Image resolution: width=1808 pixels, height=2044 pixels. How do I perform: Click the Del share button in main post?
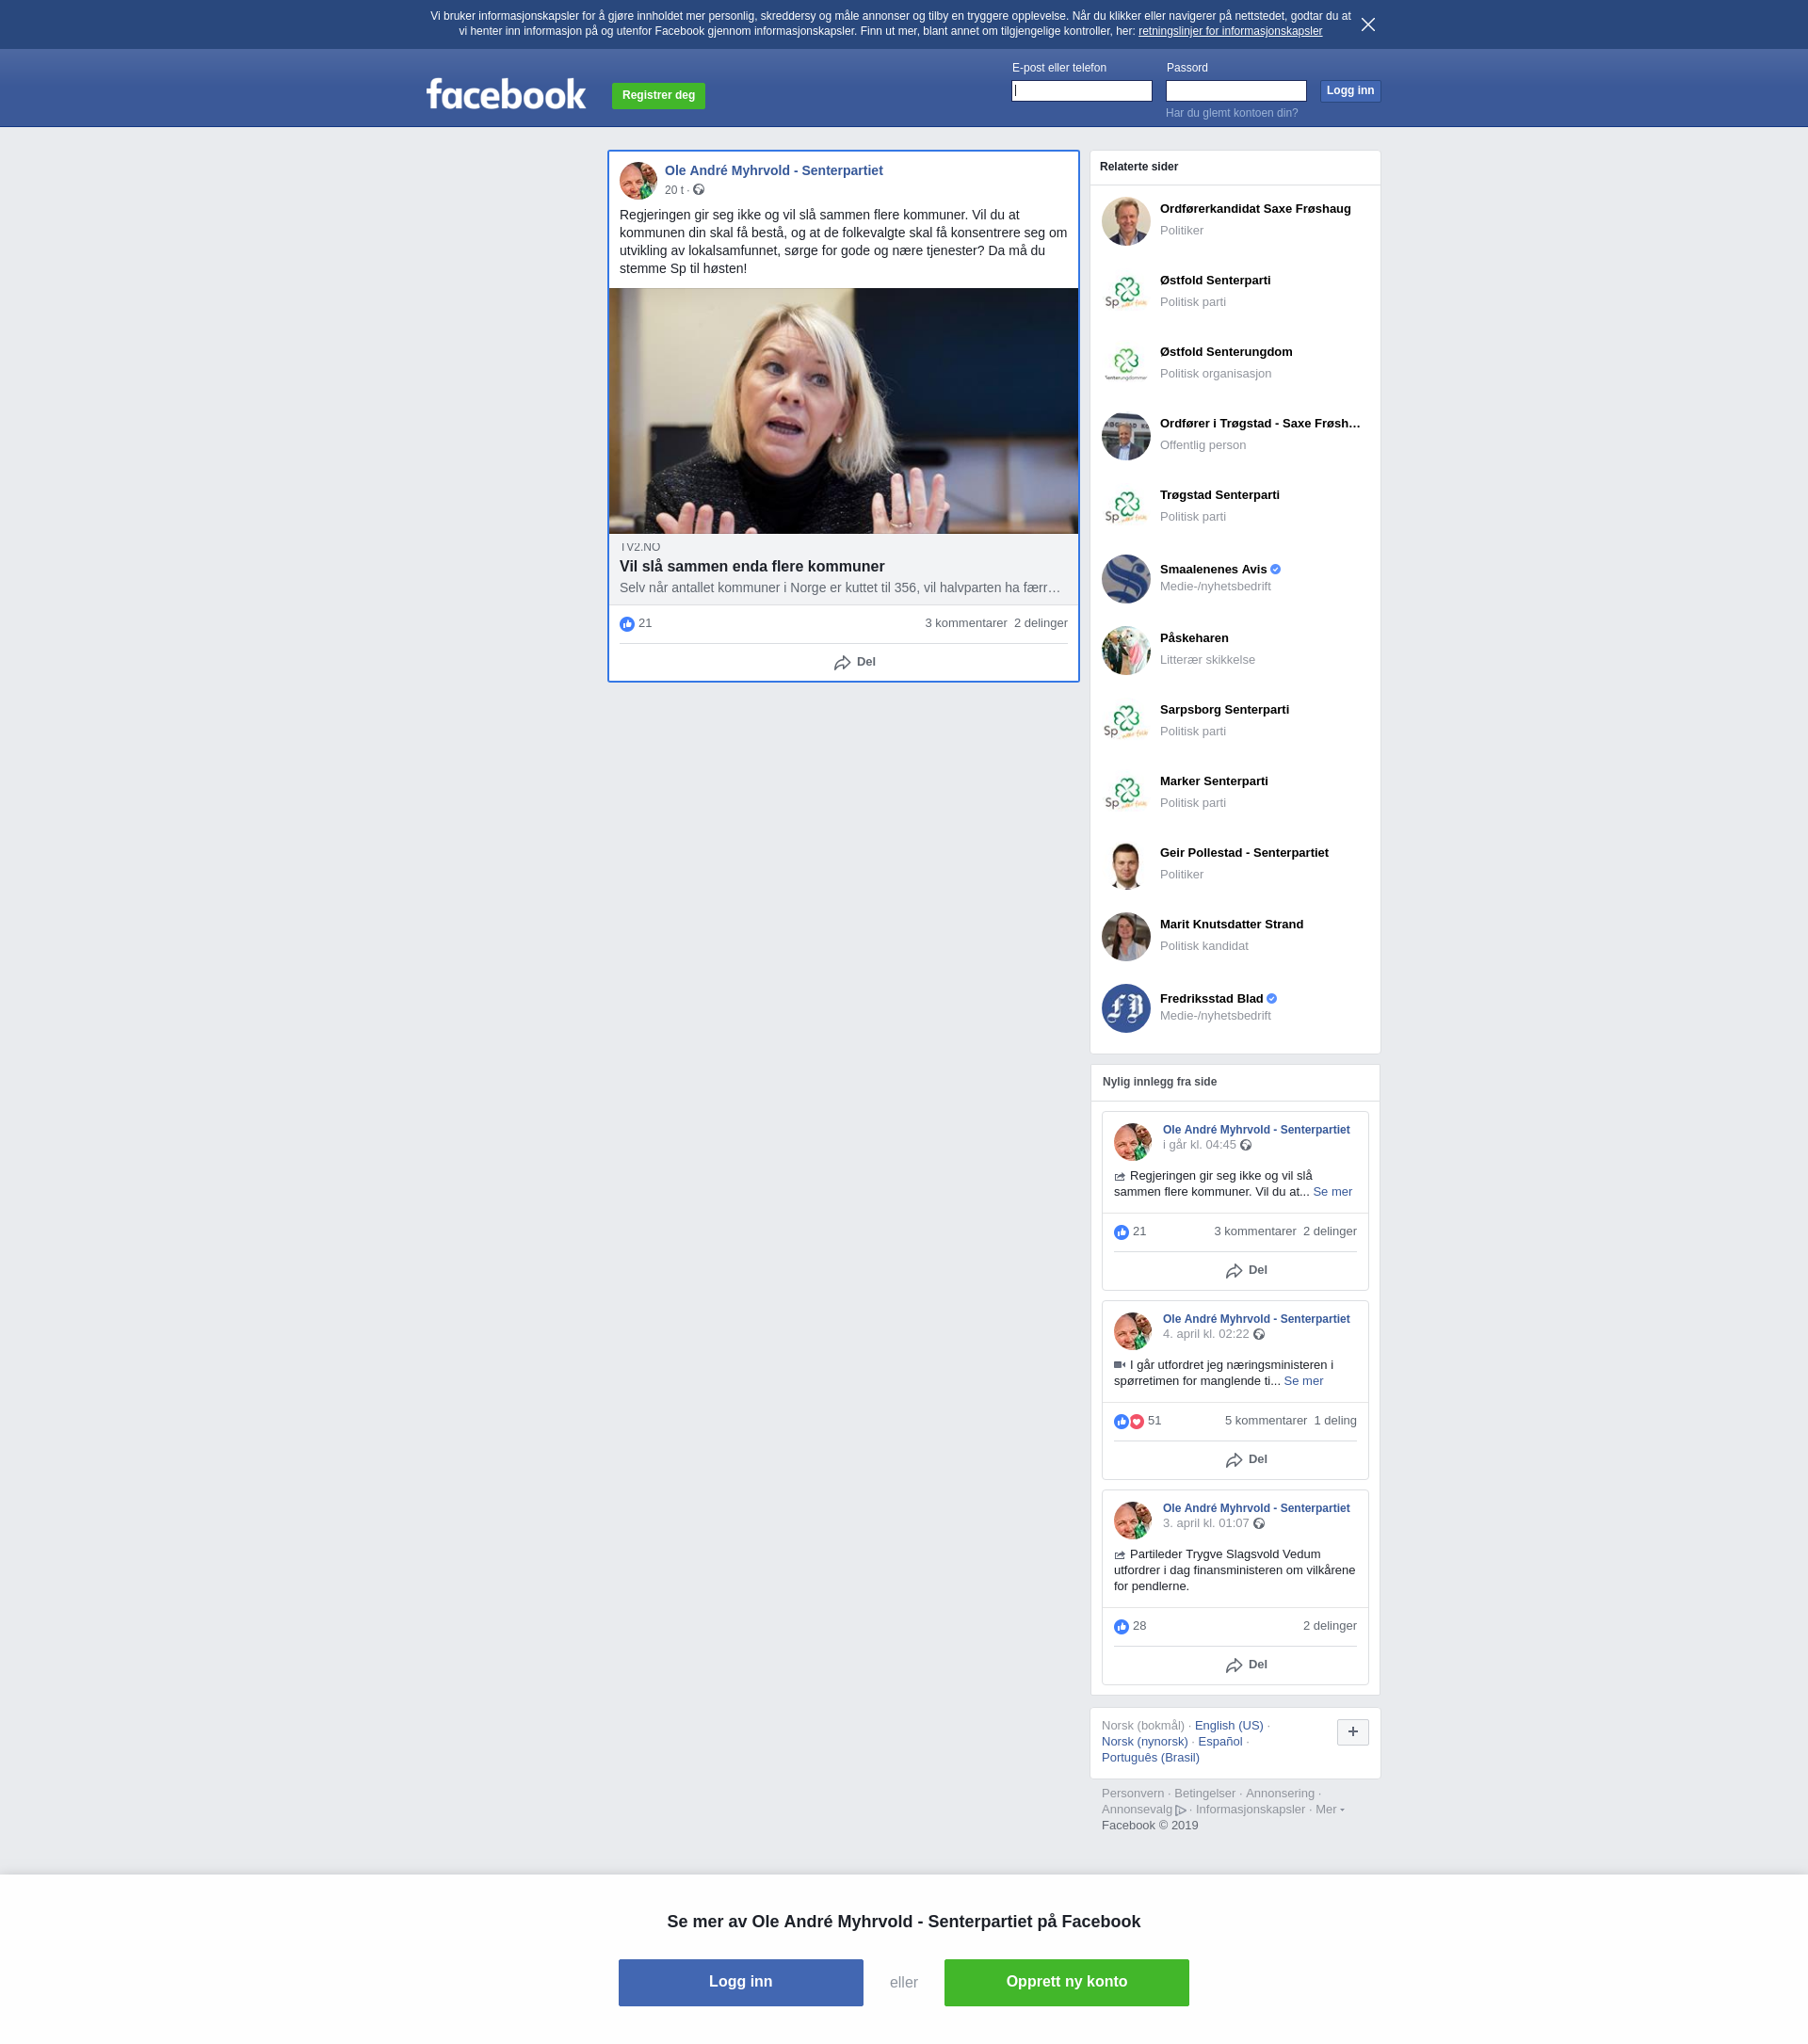tap(854, 662)
